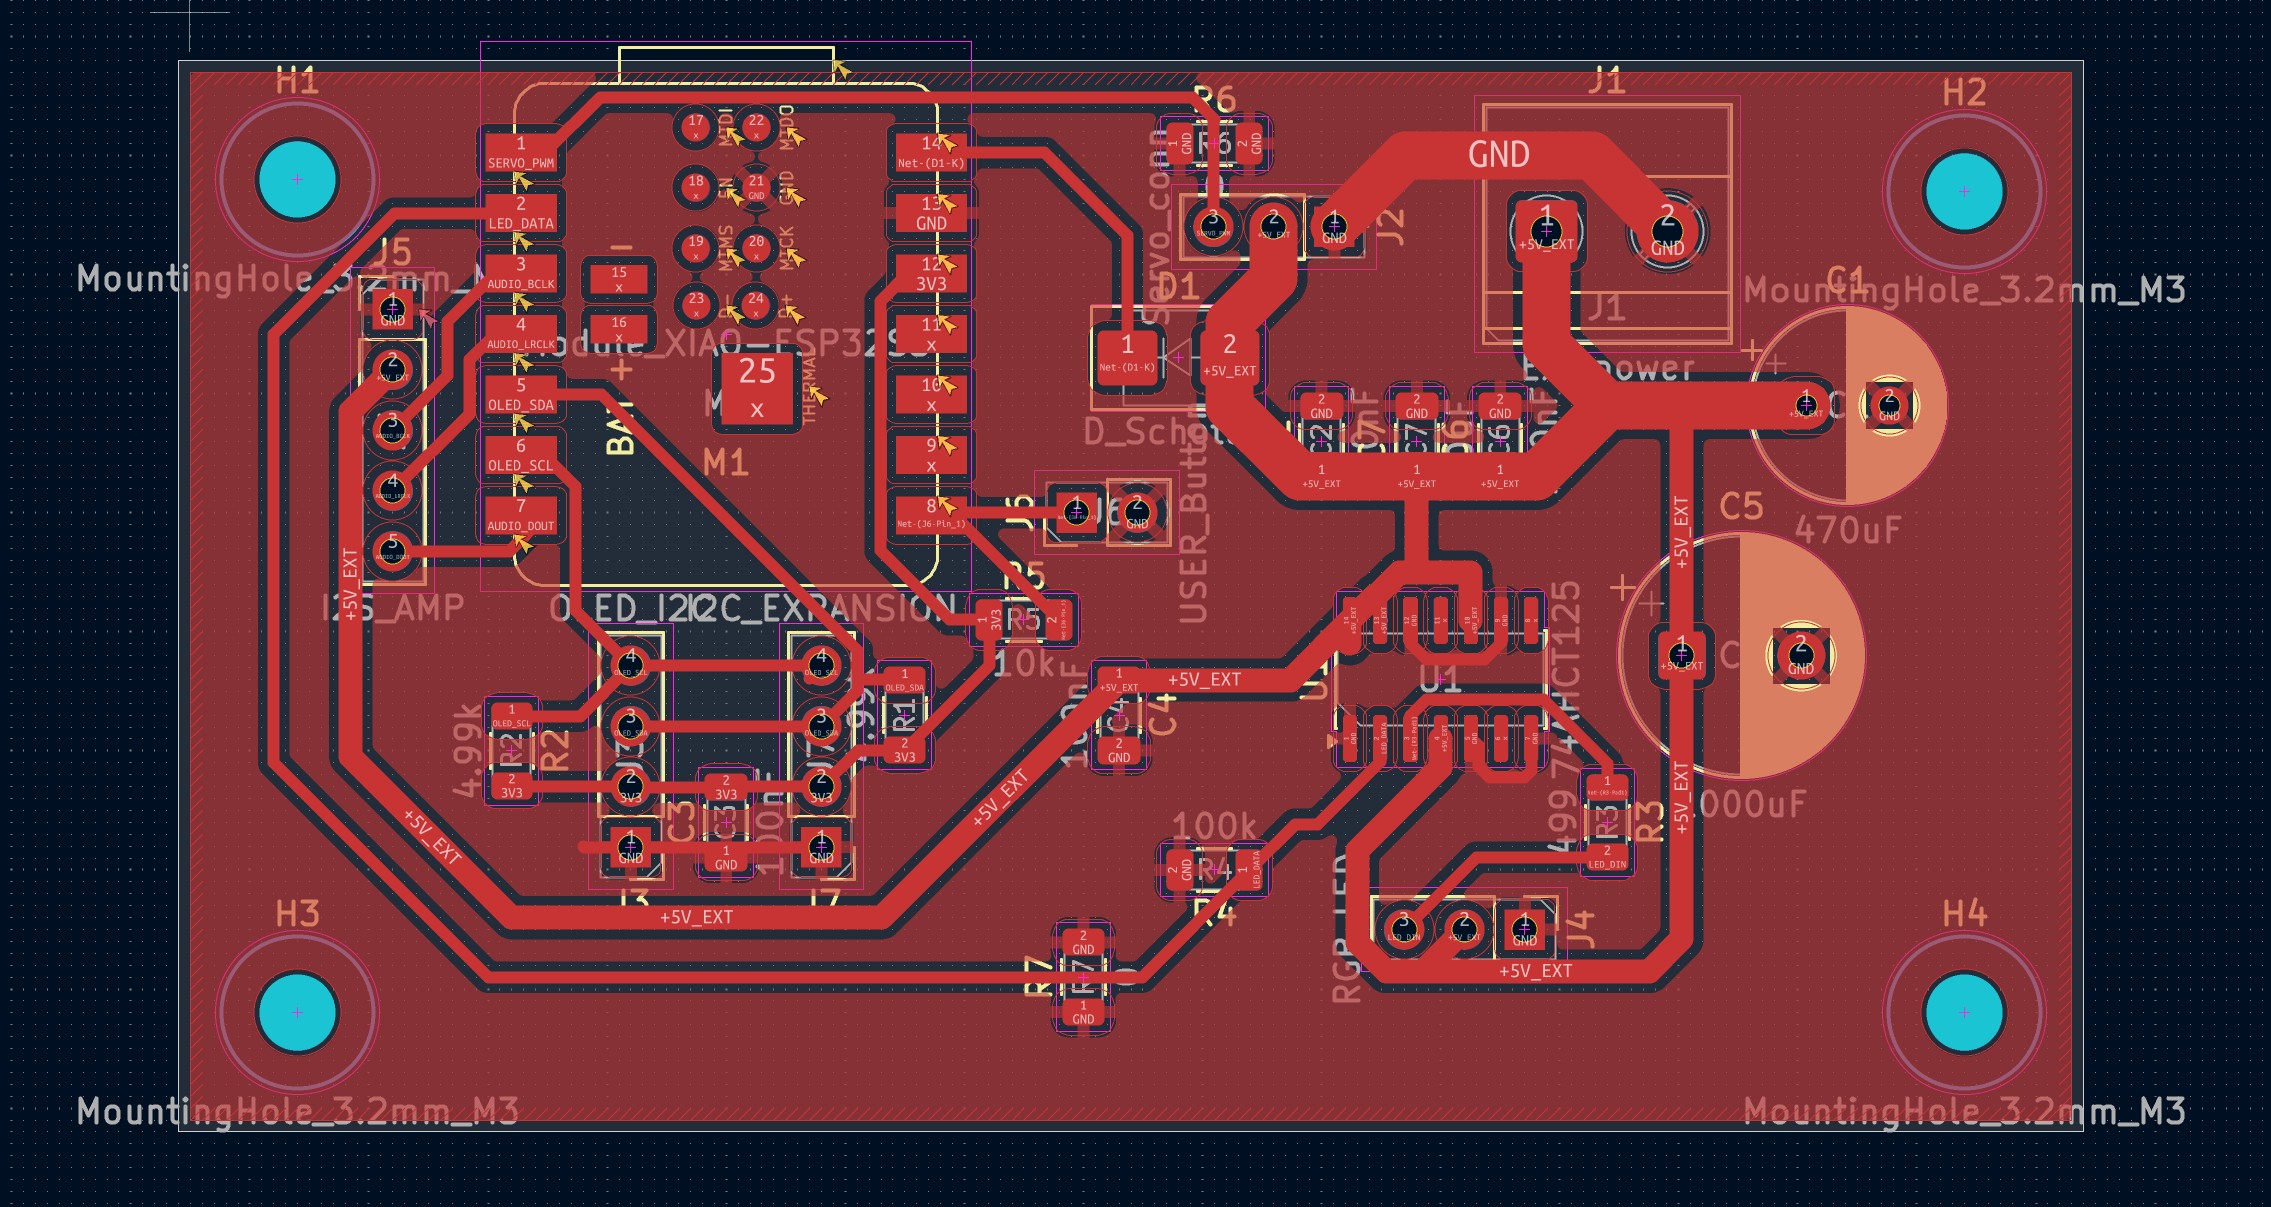Select J5 pad 1 GND square pad

pos(392,310)
